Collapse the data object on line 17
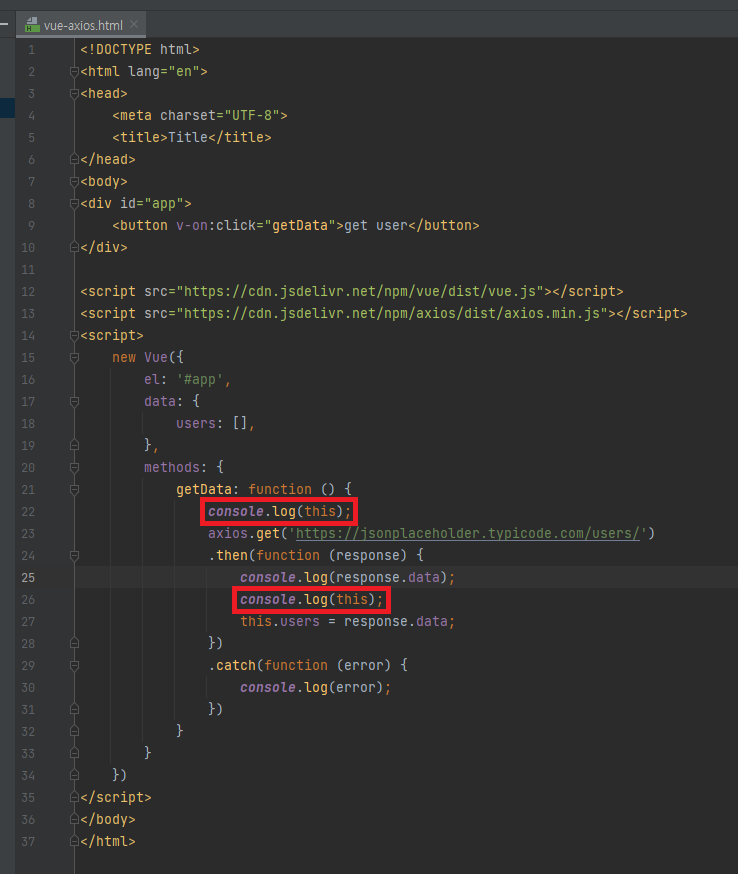The width and height of the screenshot is (738, 874). (x=74, y=402)
